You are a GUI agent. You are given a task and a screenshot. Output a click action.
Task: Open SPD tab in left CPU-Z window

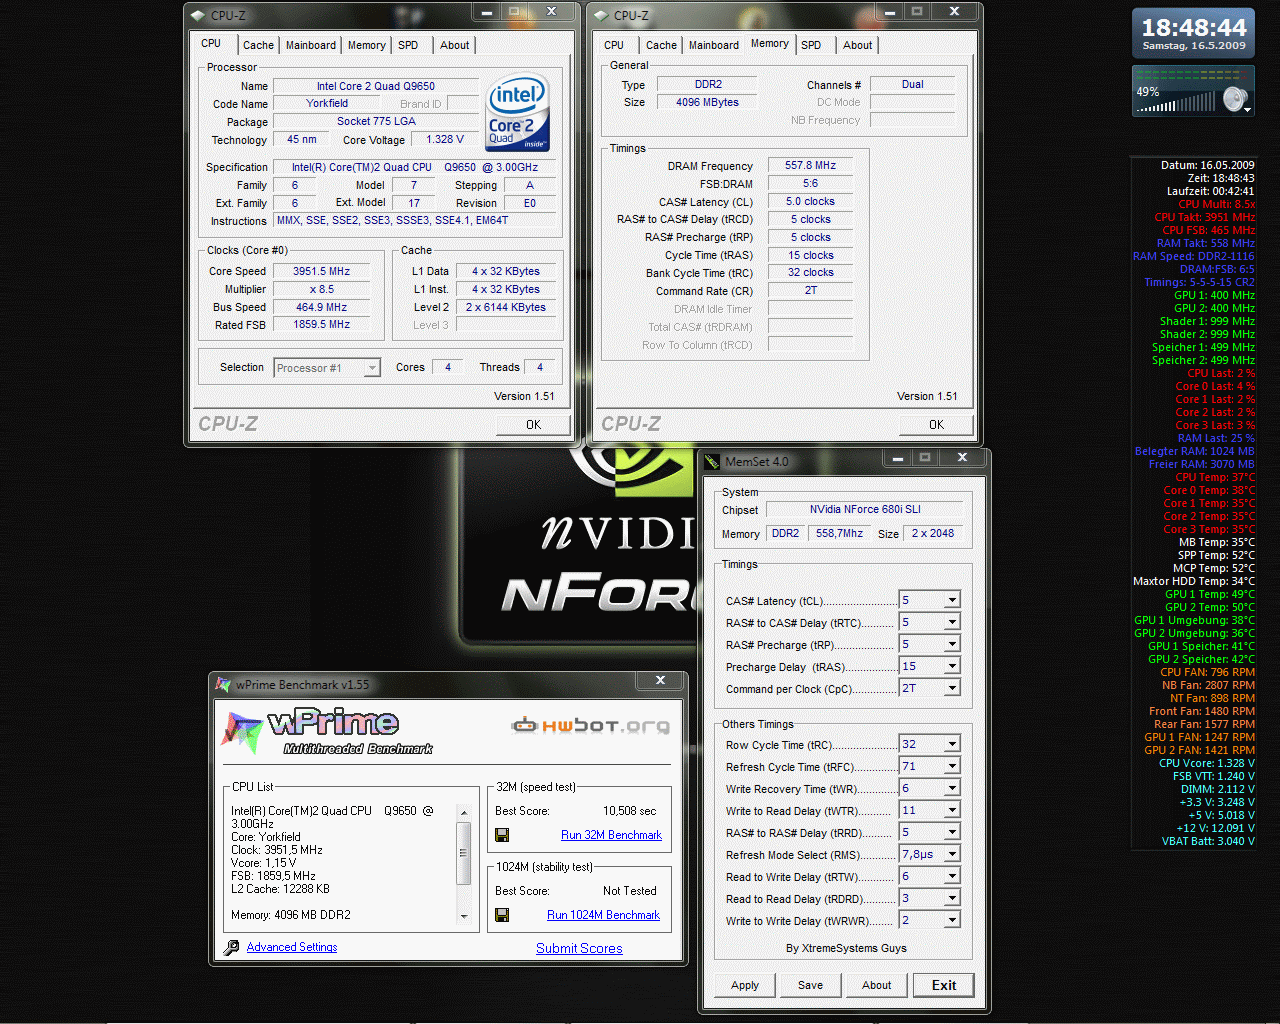(x=408, y=45)
